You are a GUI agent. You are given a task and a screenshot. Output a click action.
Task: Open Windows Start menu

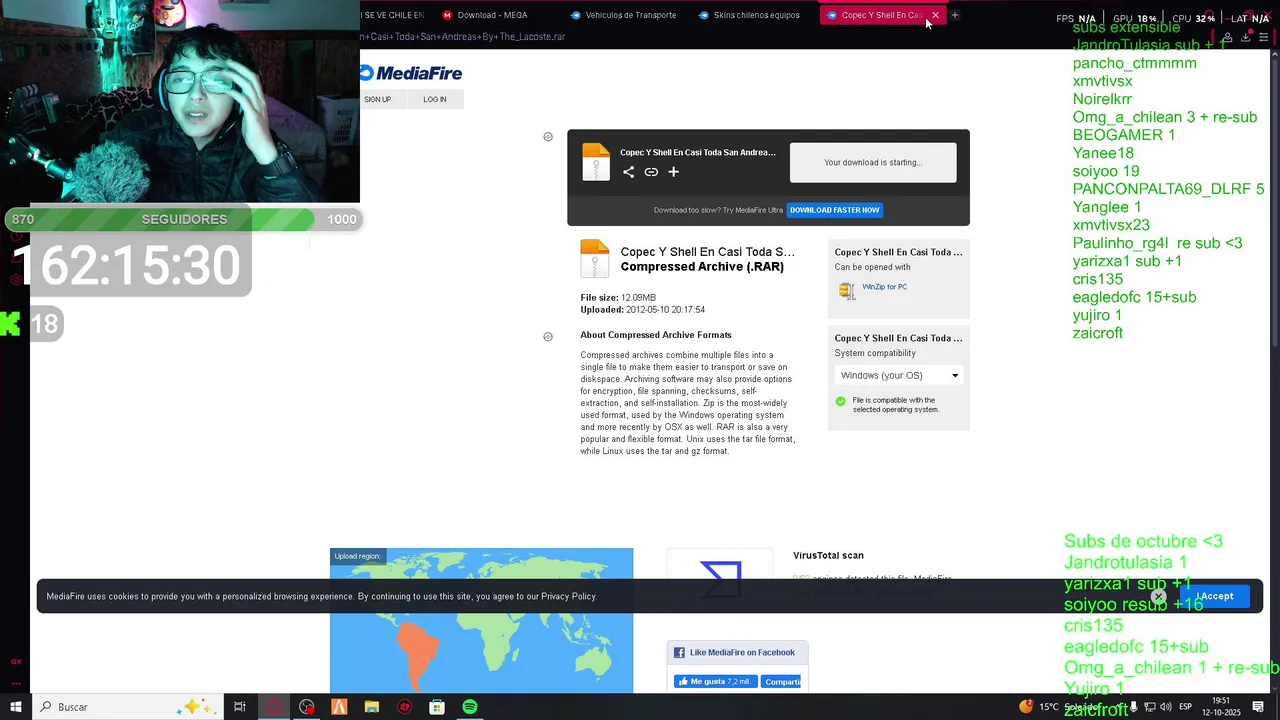coord(15,707)
